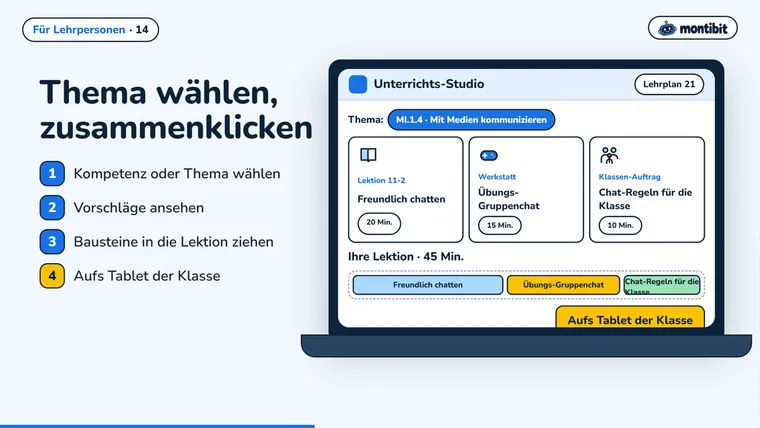Click the Klassen-Auftrag label
Viewport: 760px width, 428px height.
[x=630, y=177]
